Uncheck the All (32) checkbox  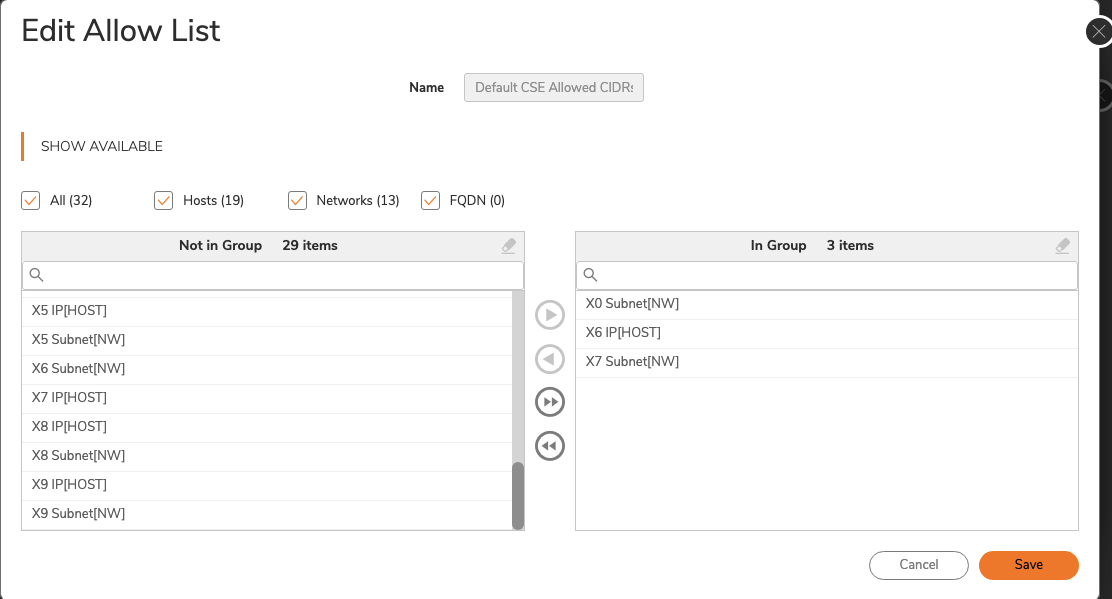(x=31, y=201)
